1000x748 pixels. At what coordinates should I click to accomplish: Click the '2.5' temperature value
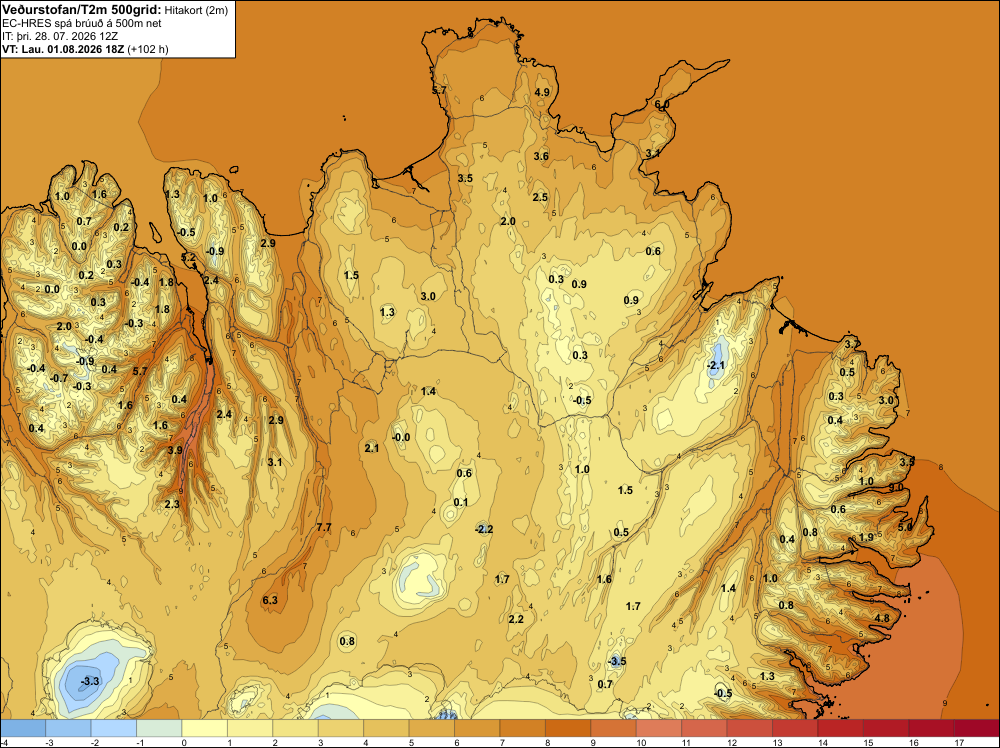click(540, 197)
